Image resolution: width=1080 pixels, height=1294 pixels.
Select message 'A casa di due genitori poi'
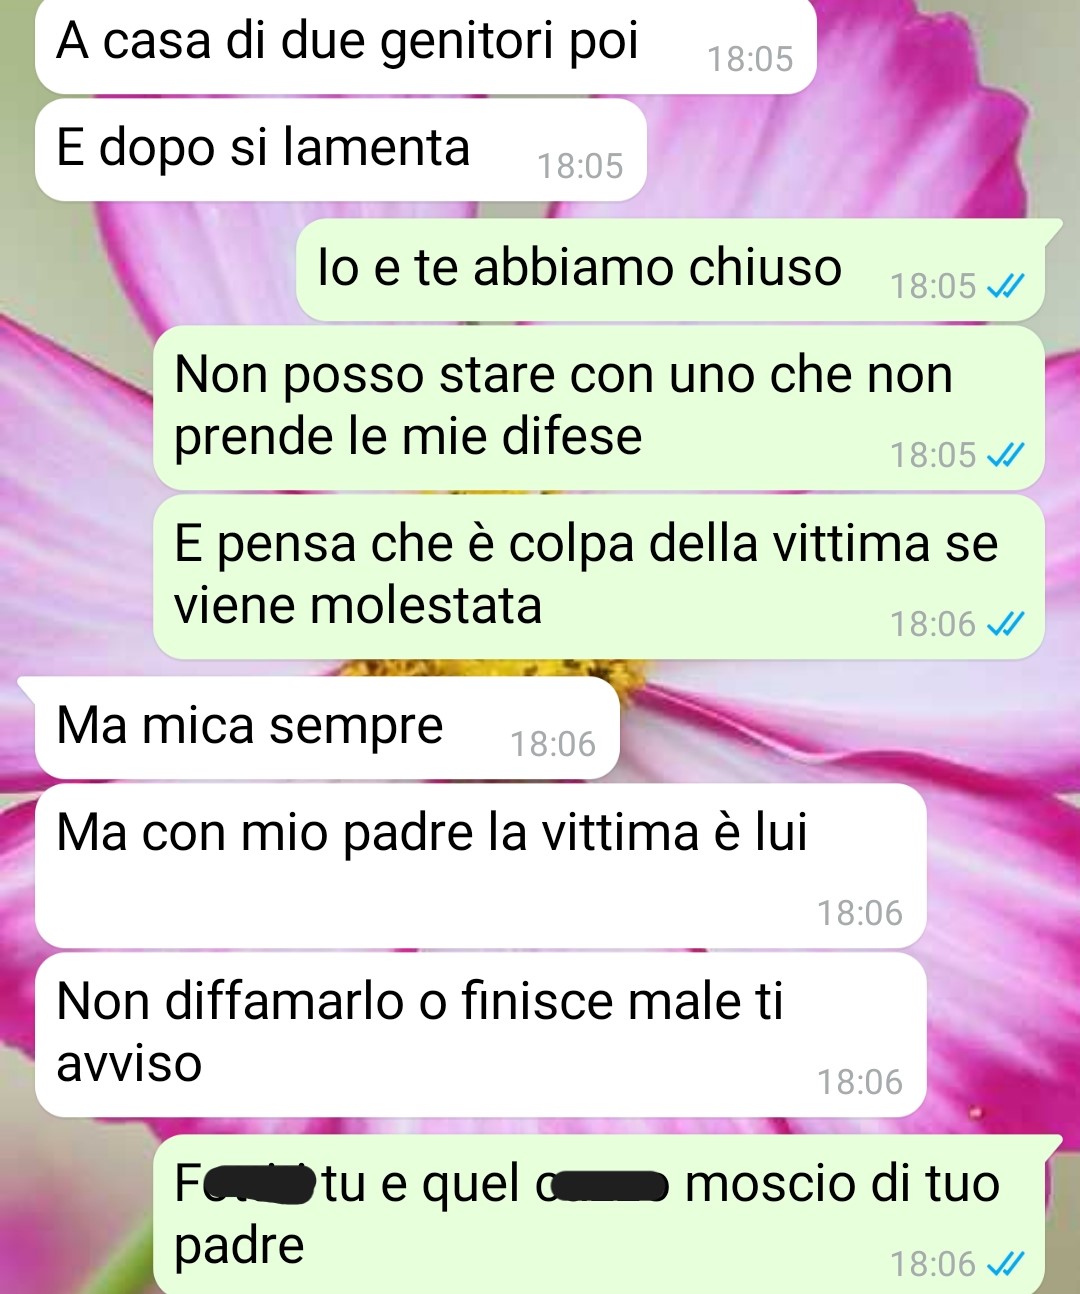pyautogui.click(x=426, y=45)
